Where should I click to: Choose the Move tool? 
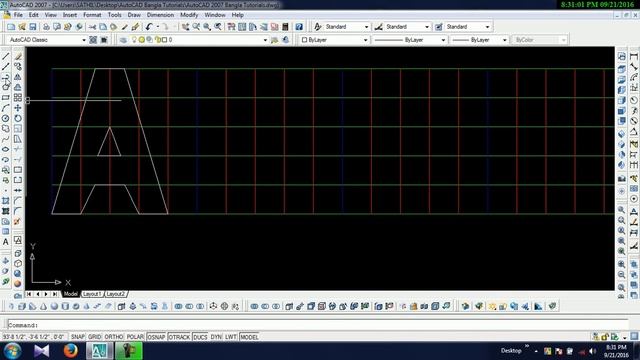[18, 108]
